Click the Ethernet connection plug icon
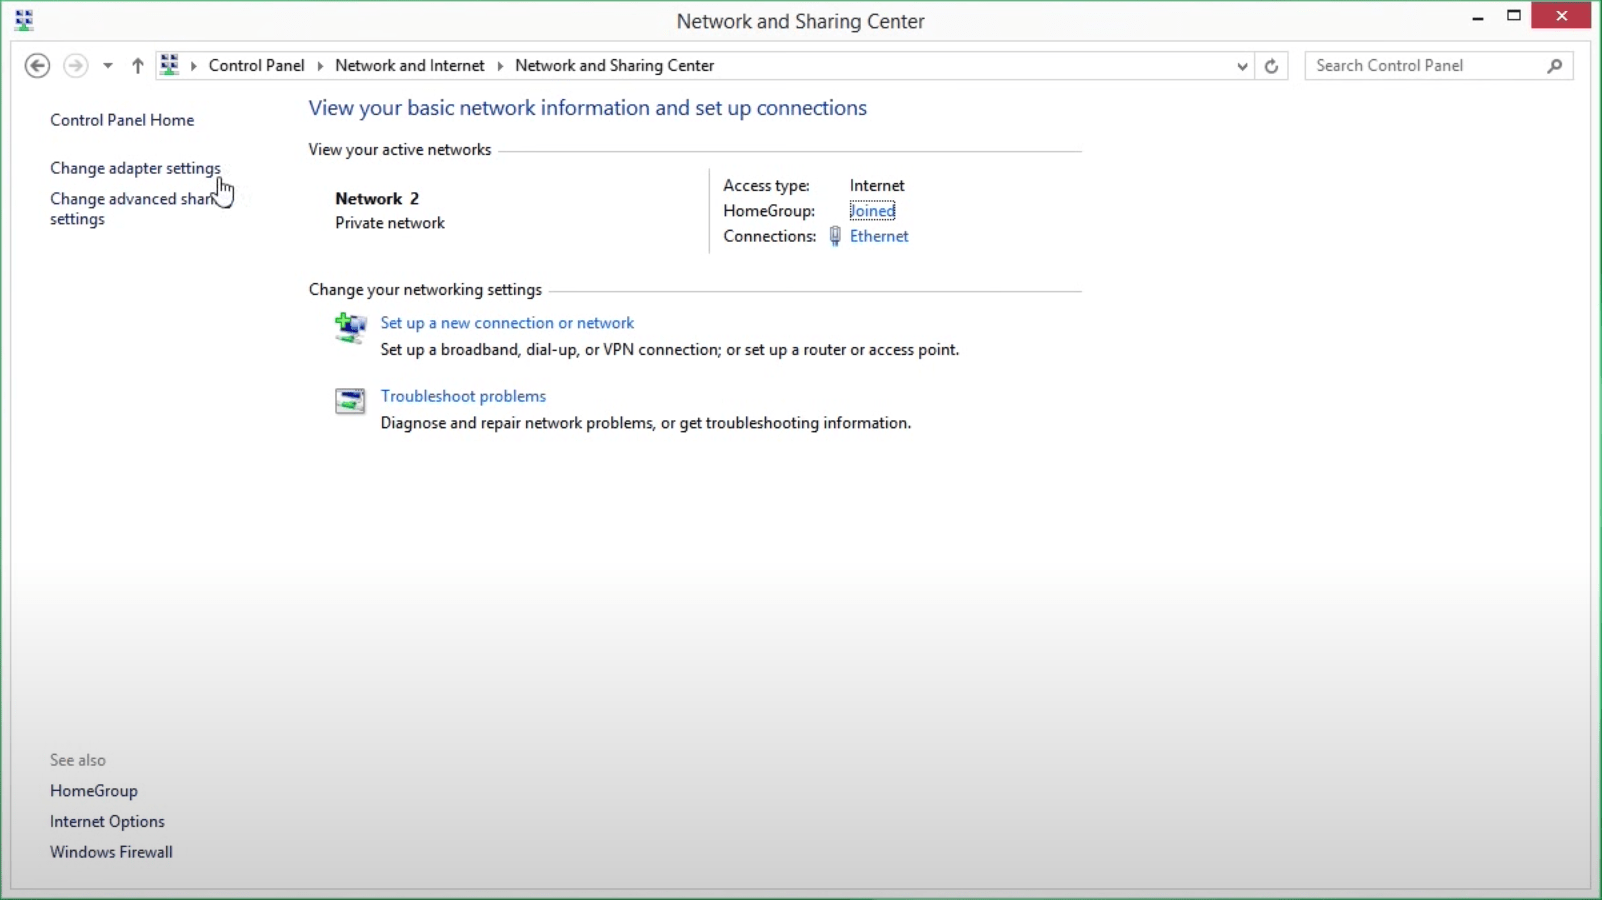 pos(835,236)
